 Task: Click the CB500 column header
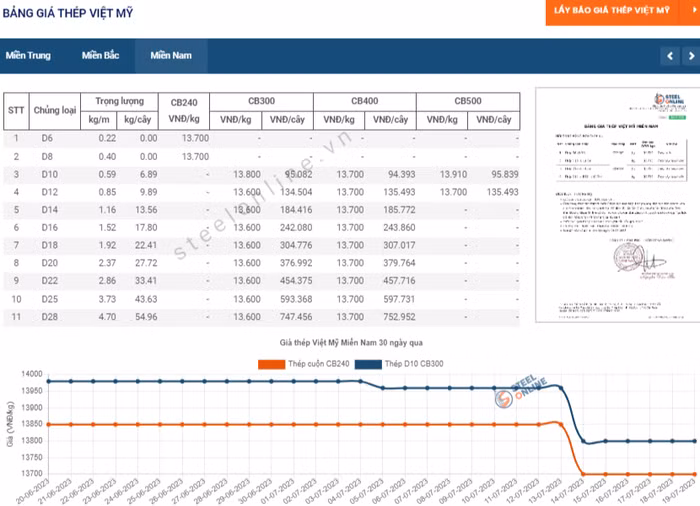(468, 101)
